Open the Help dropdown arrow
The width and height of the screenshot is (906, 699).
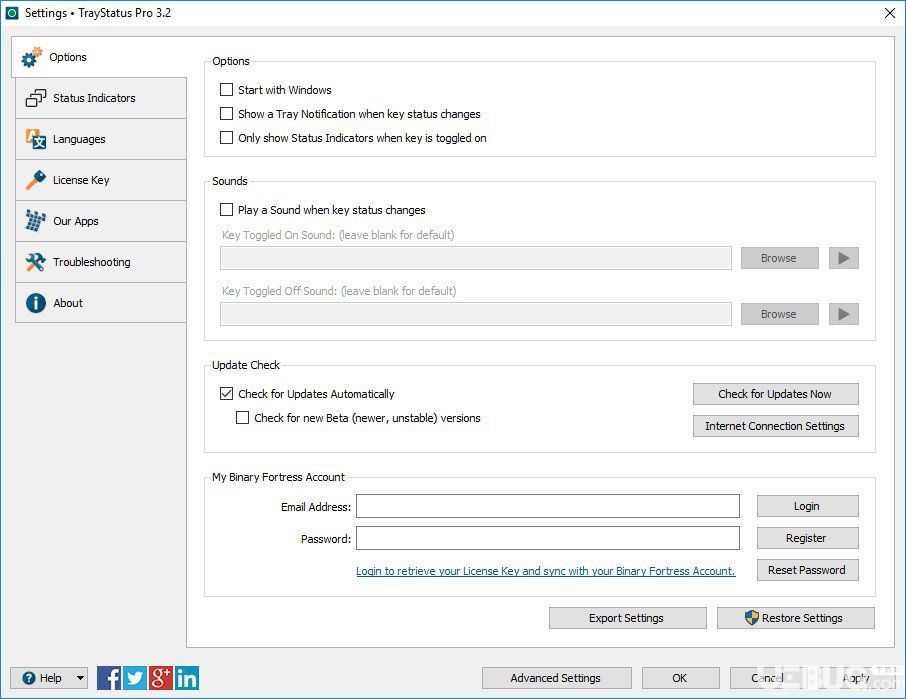coord(80,678)
